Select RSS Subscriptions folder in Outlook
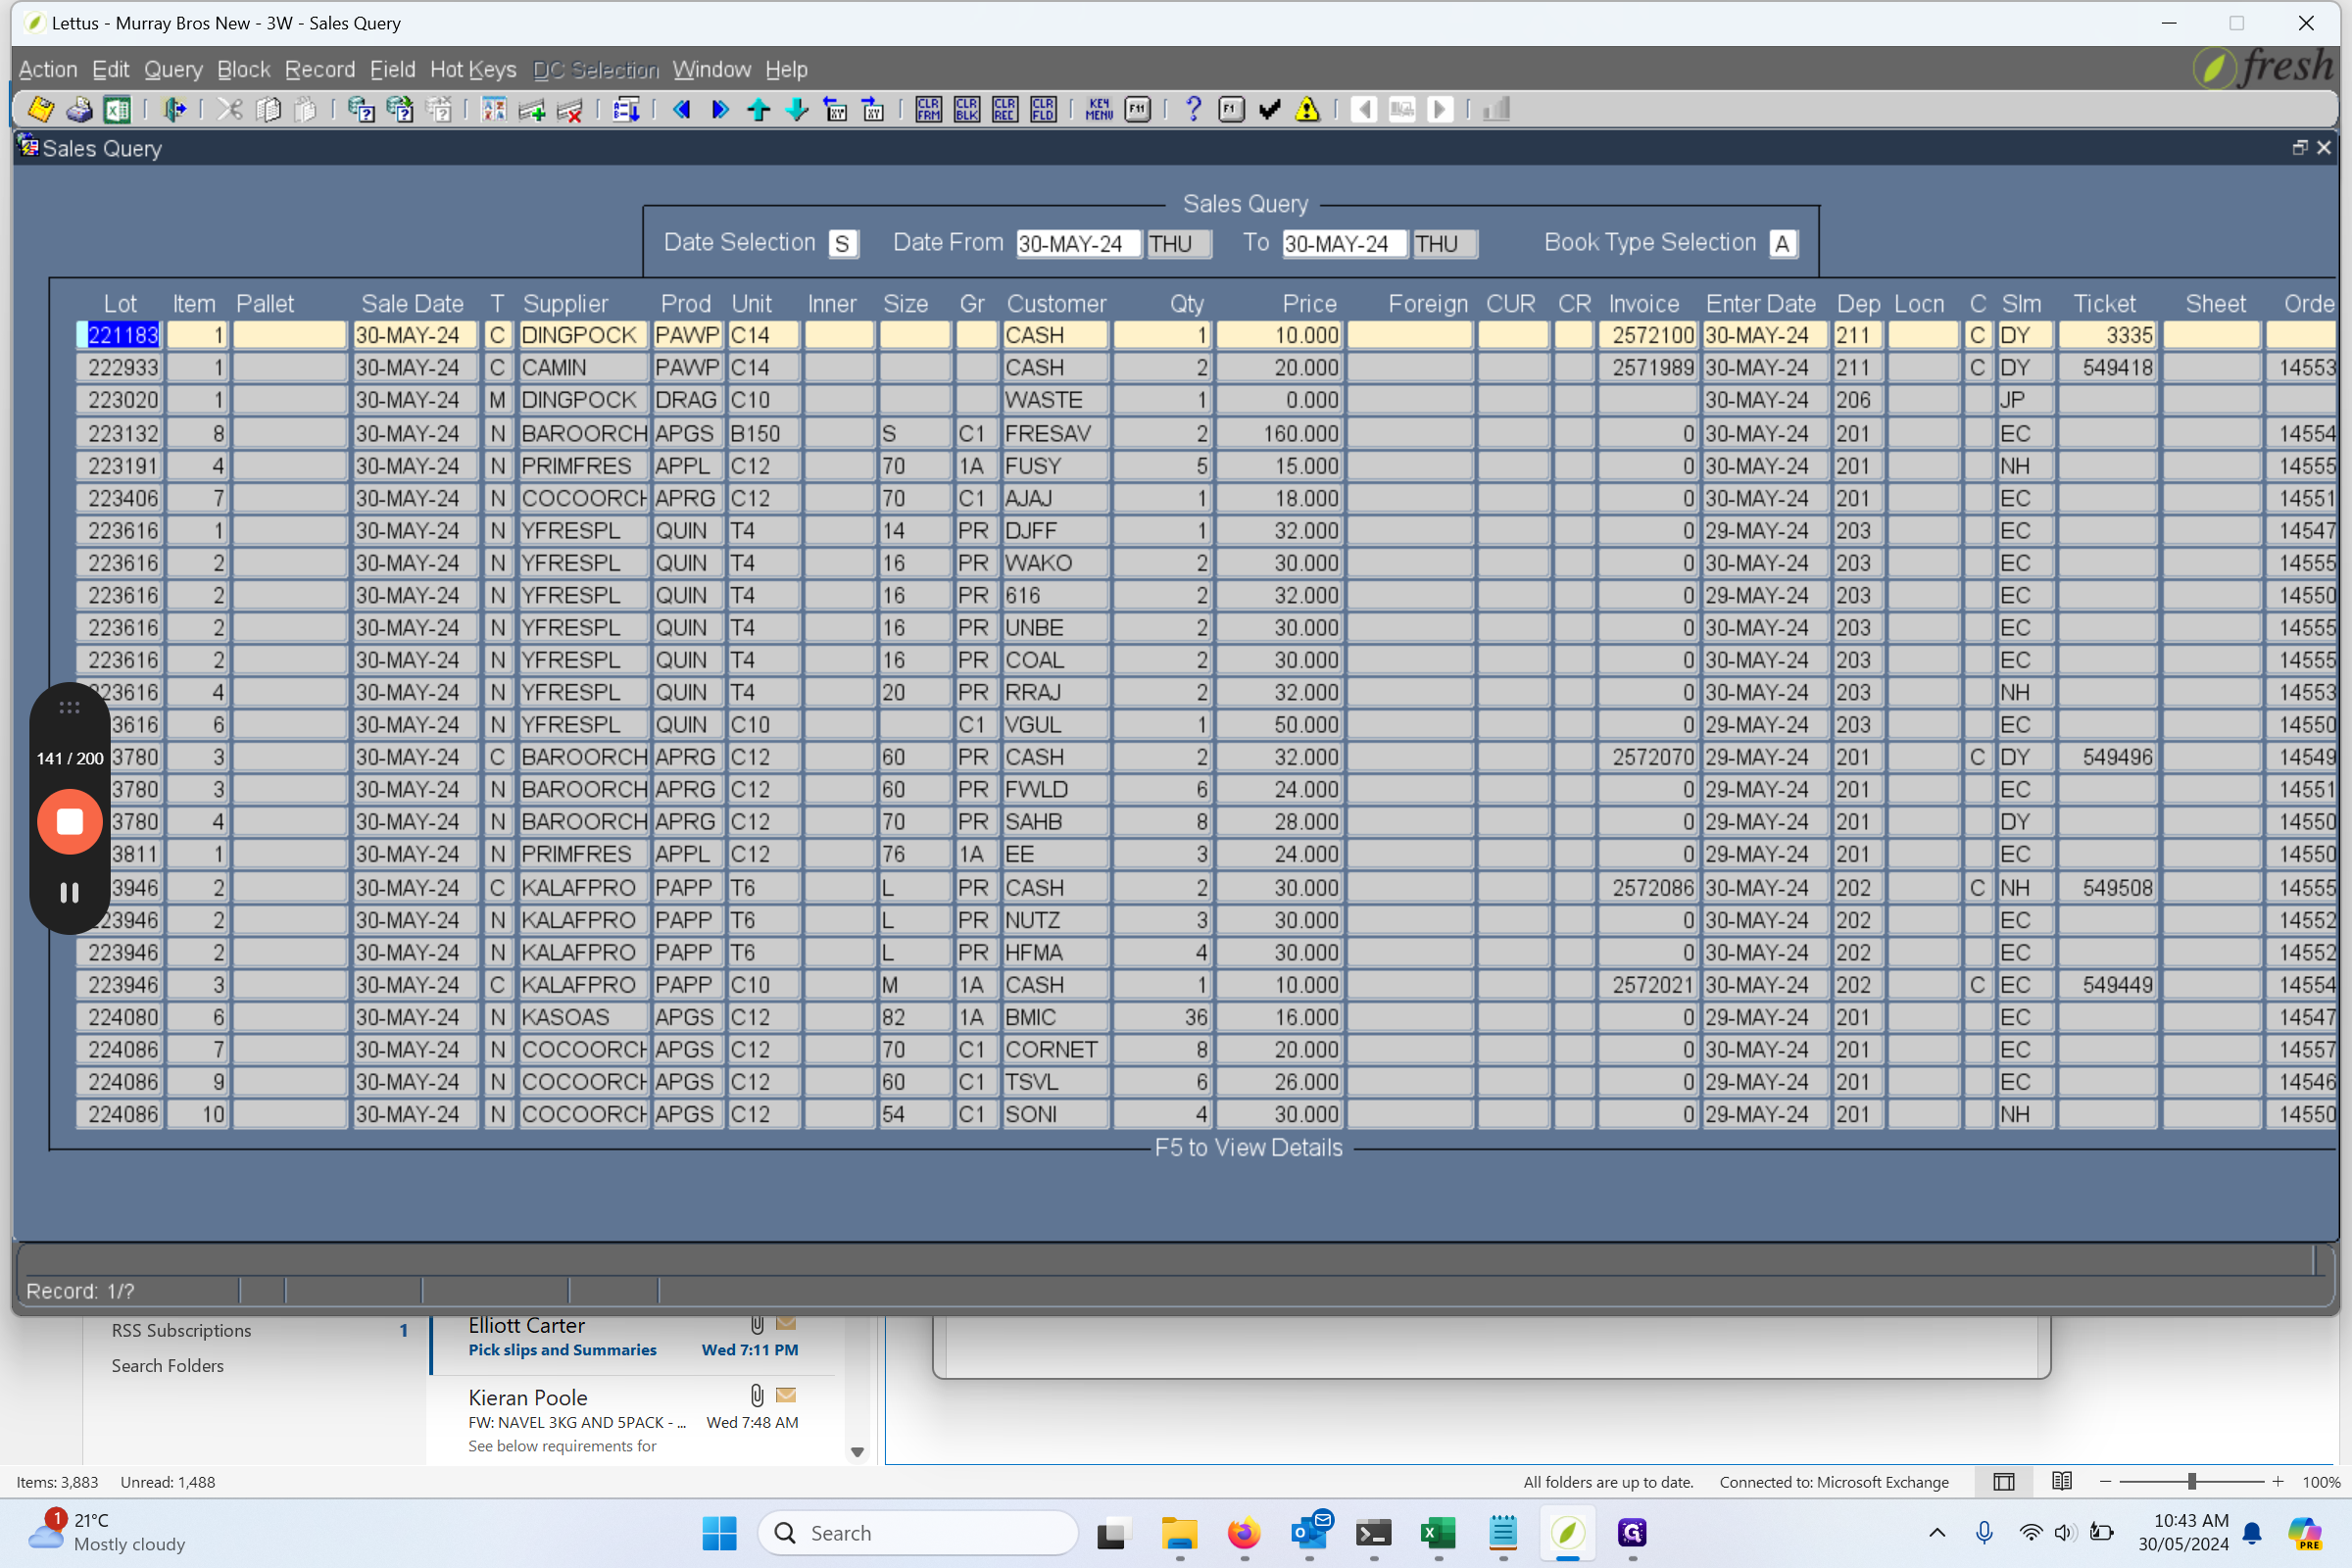This screenshot has height=1568, width=2352. pos(181,1330)
